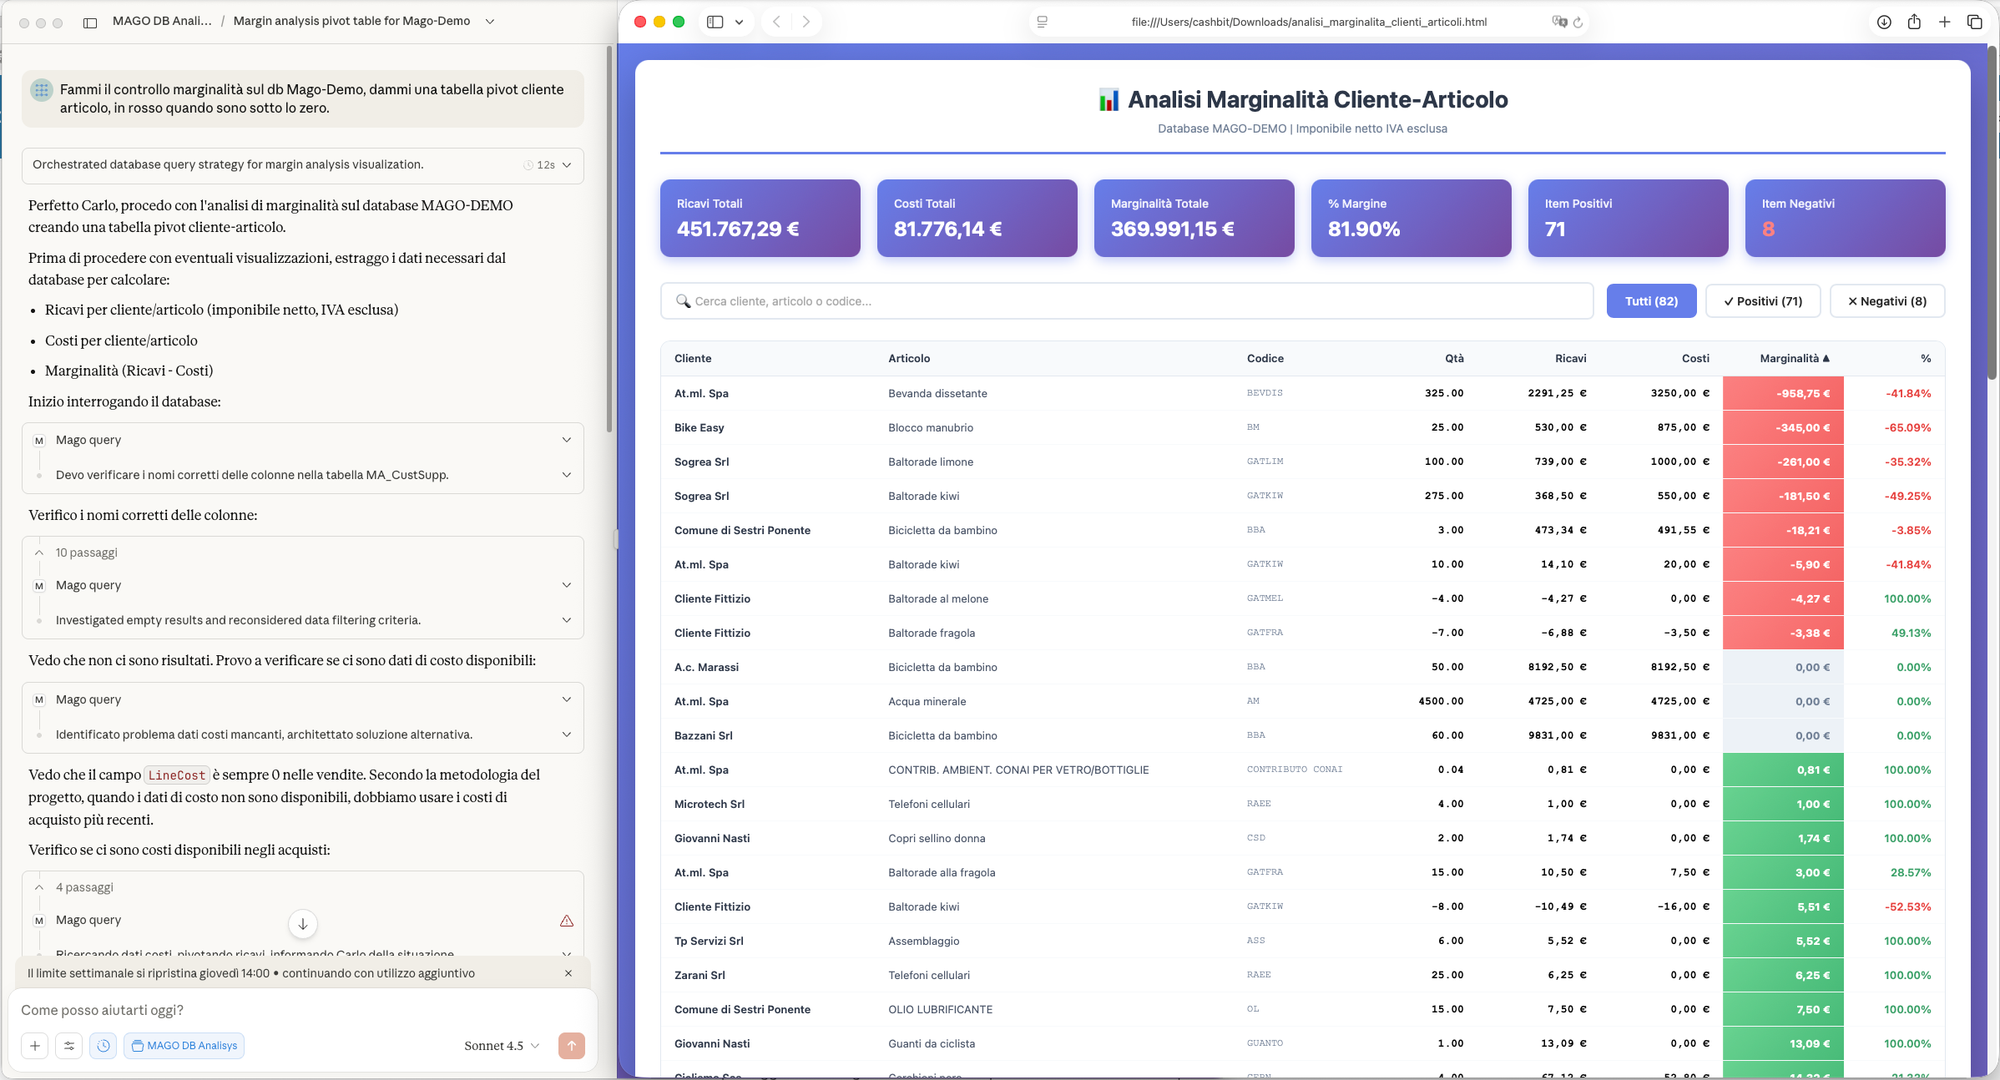Click the red -958,75 € marginality cell

[x=1783, y=393]
